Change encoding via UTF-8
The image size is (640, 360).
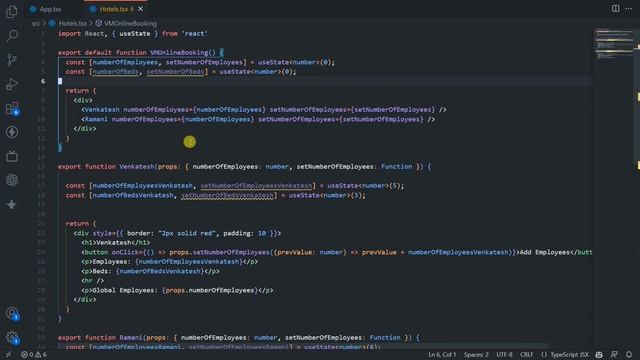click(x=504, y=355)
